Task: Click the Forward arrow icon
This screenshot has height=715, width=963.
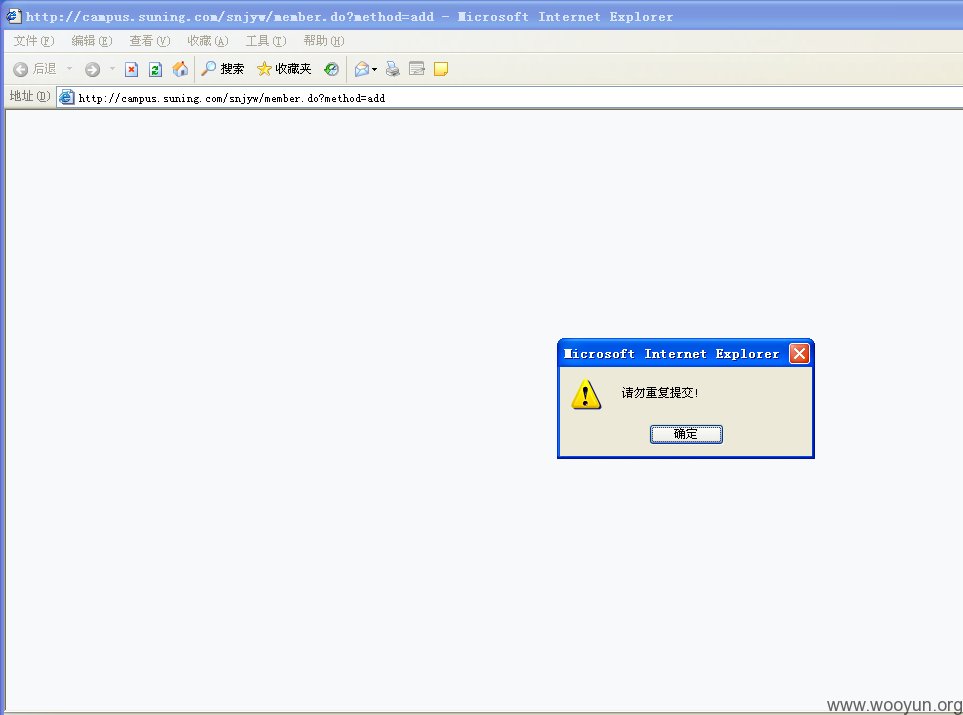Action: pyautogui.click(x=92, y=69)
